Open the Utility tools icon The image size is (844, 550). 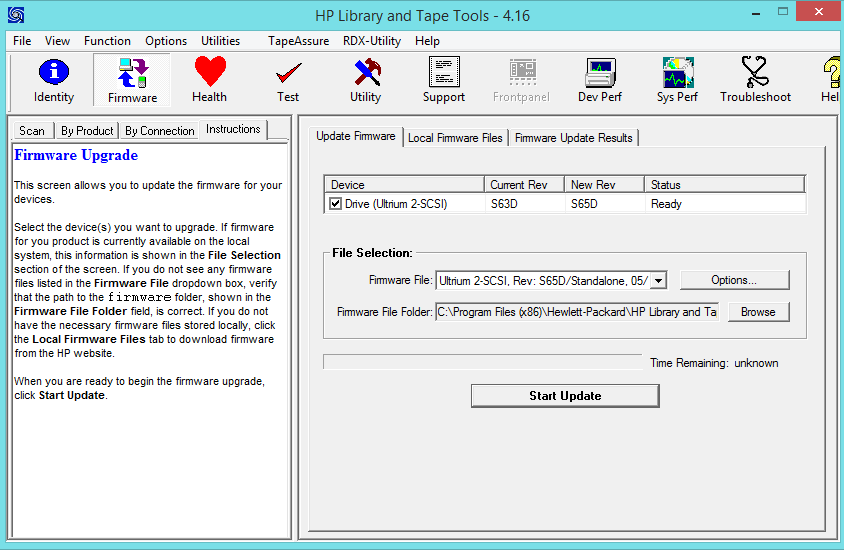tap(365, 81)
